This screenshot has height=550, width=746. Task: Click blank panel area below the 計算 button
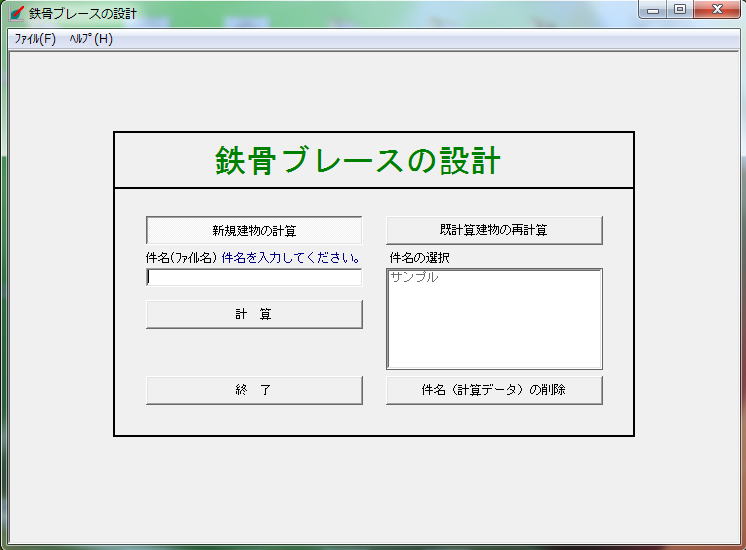point(254,352)
